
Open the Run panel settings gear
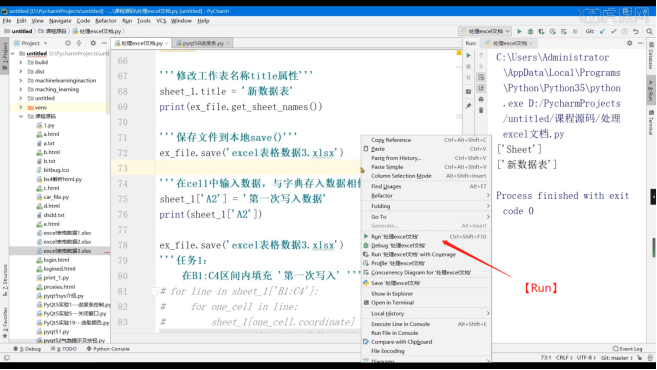[x=629, y=43]
